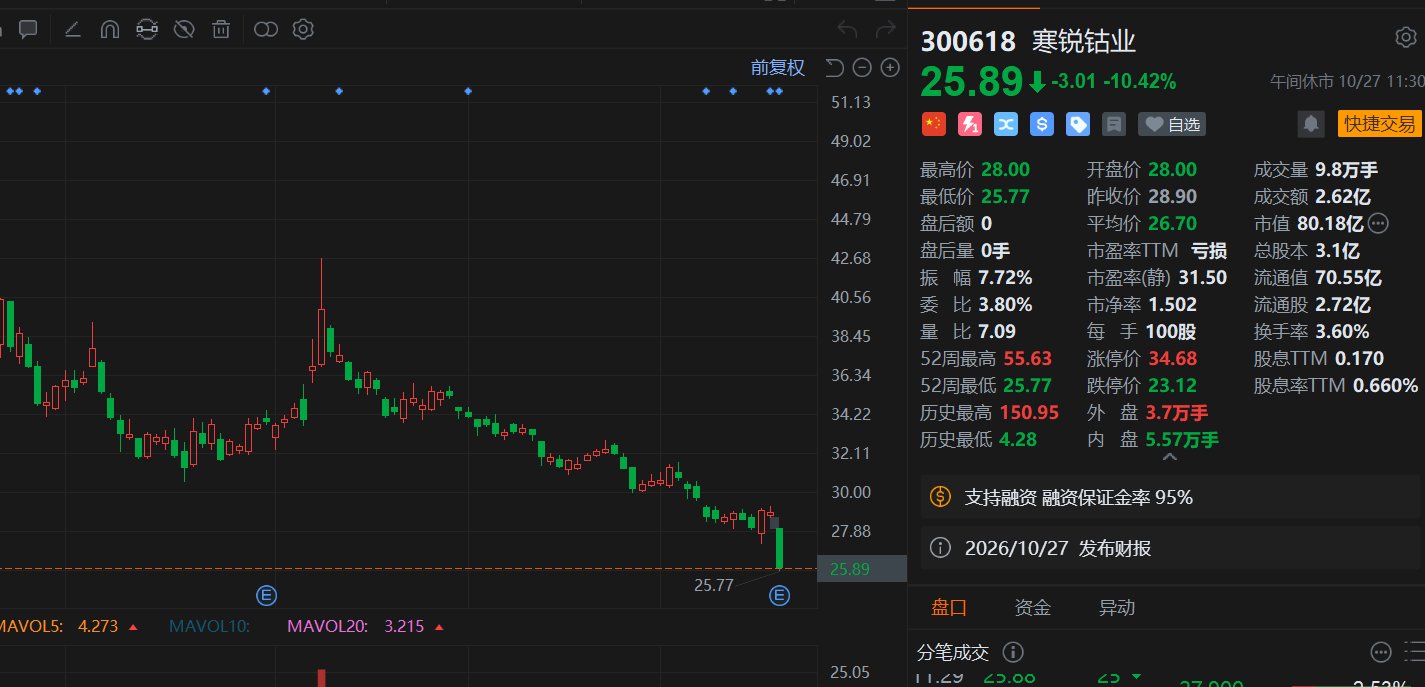
Task: Click the info icon next to 分笔成交
Action: pyautogui.click(x=1012, y=653)
